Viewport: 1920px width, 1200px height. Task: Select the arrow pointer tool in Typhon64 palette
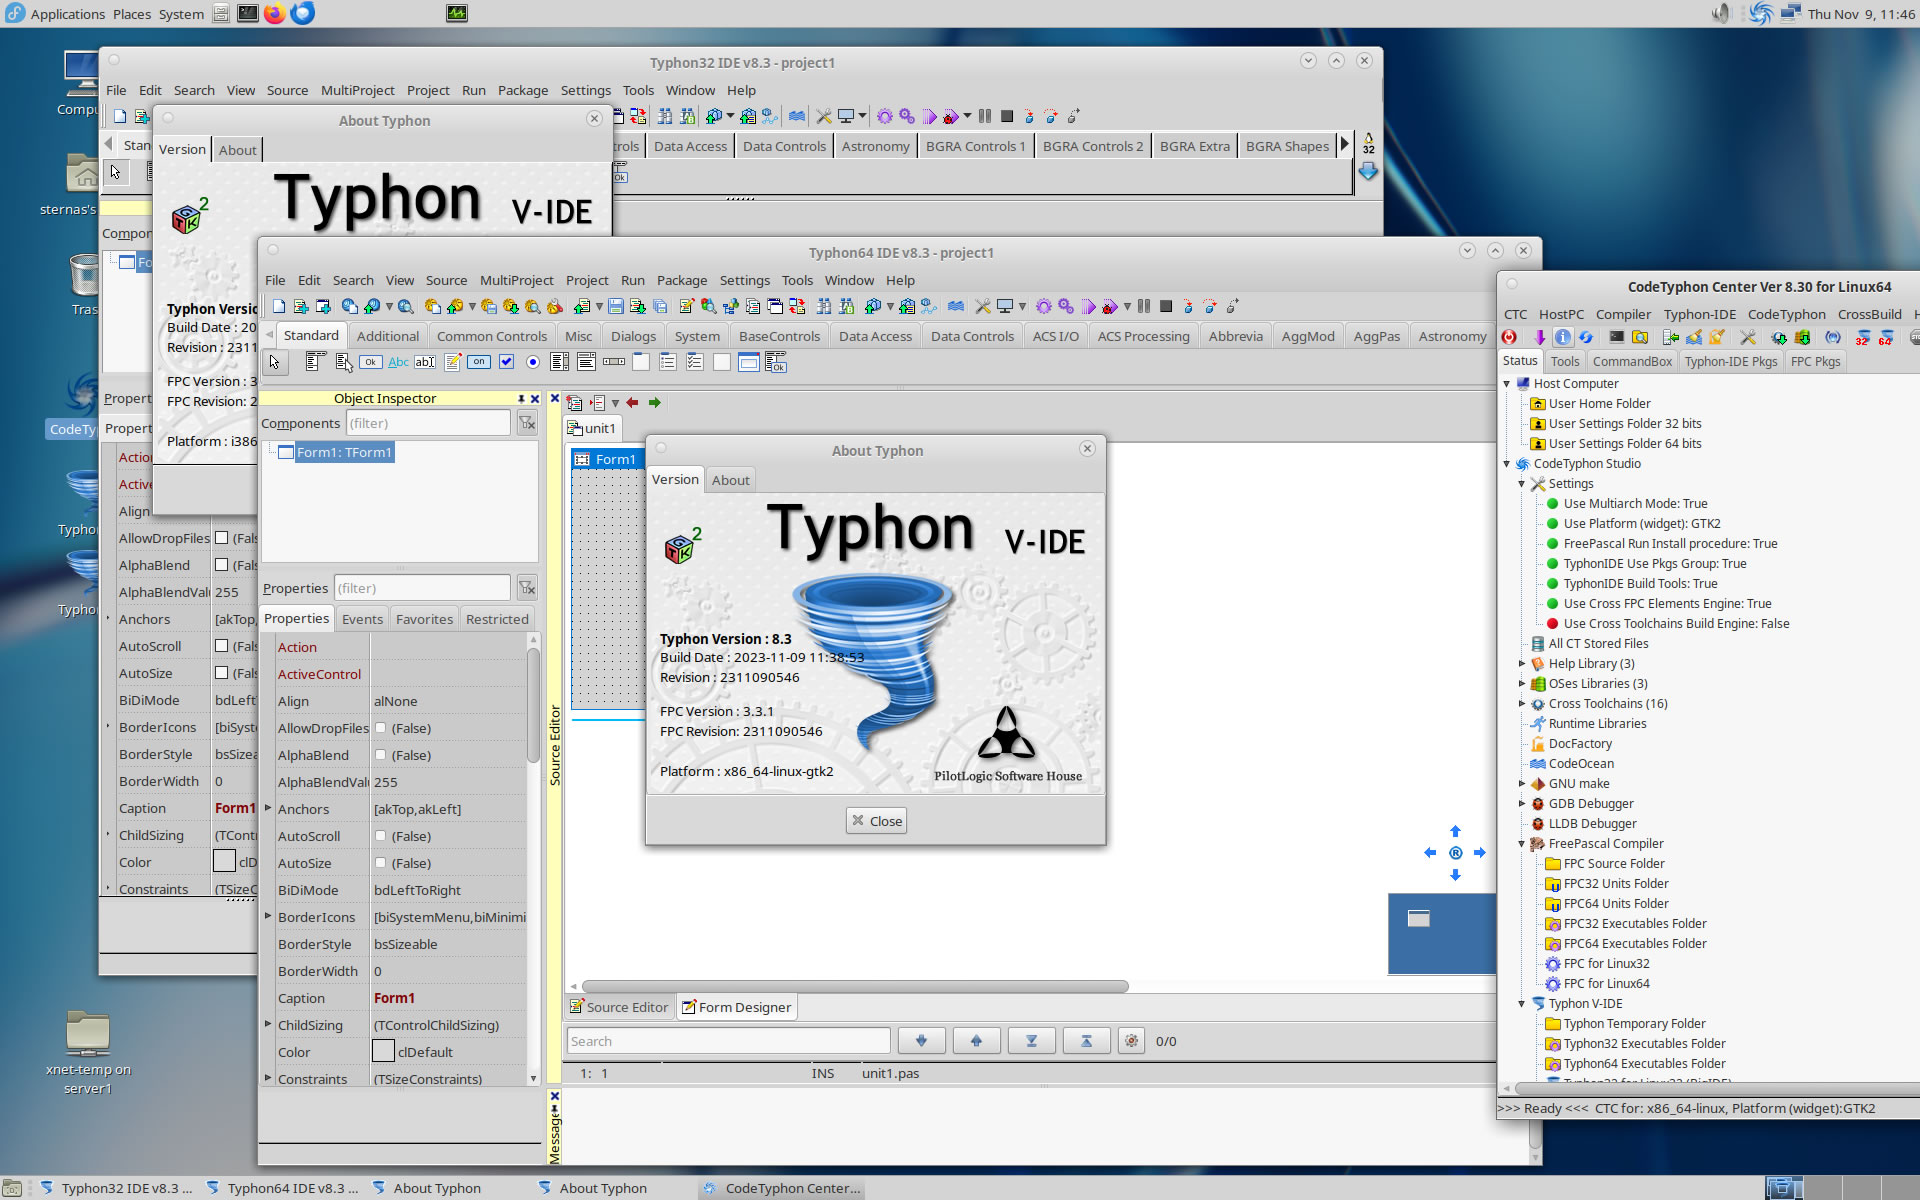tap(274, 362)
